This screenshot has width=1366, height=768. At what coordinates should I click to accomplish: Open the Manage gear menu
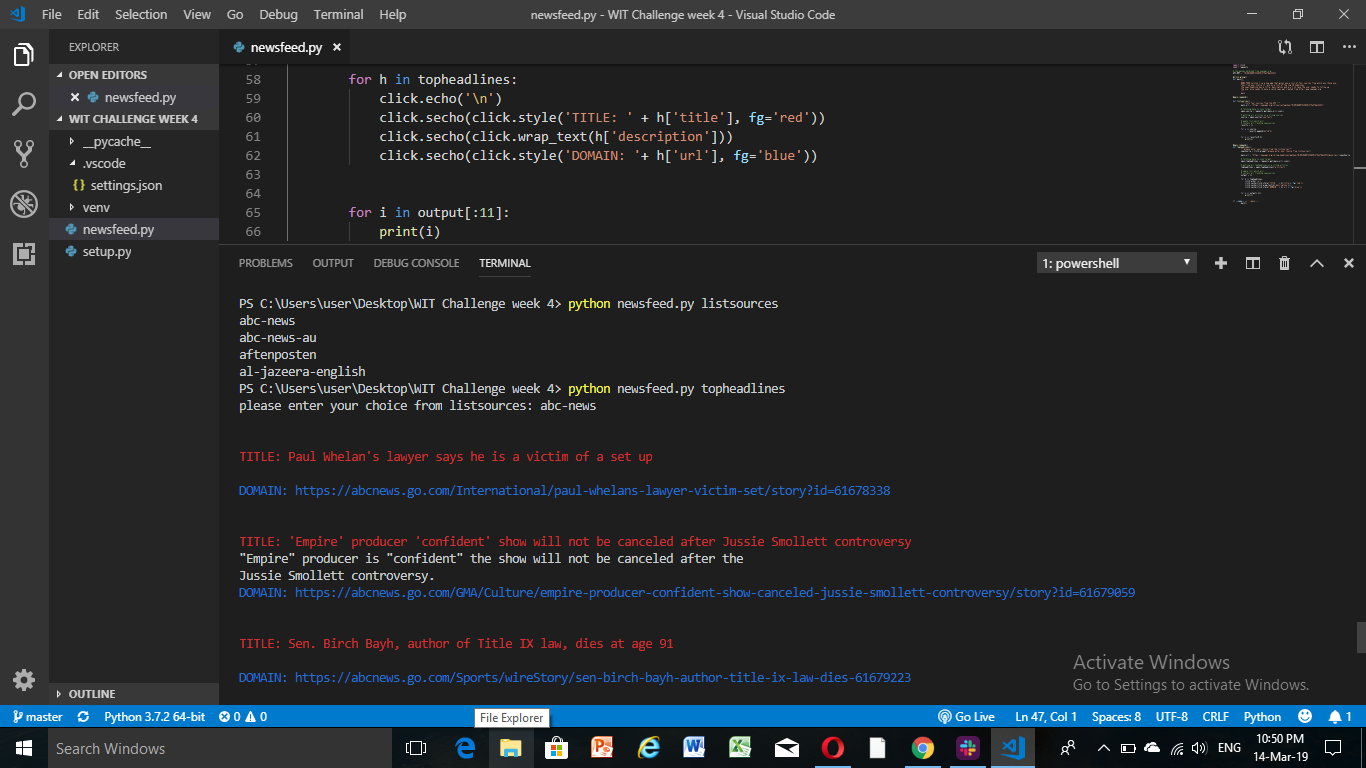pos(24,680)
